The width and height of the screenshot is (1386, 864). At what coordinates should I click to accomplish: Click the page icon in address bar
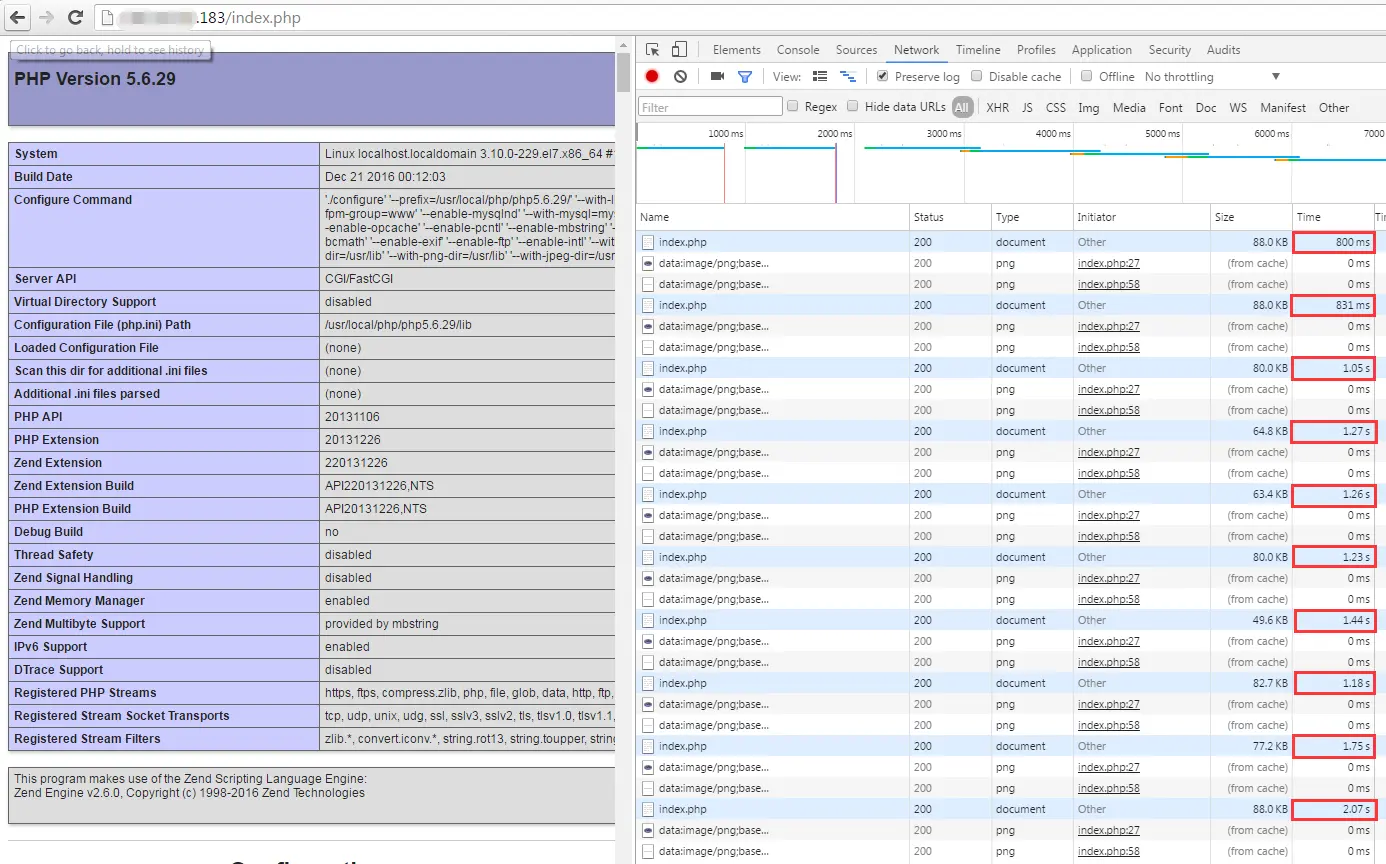click(x=106, y=17)
